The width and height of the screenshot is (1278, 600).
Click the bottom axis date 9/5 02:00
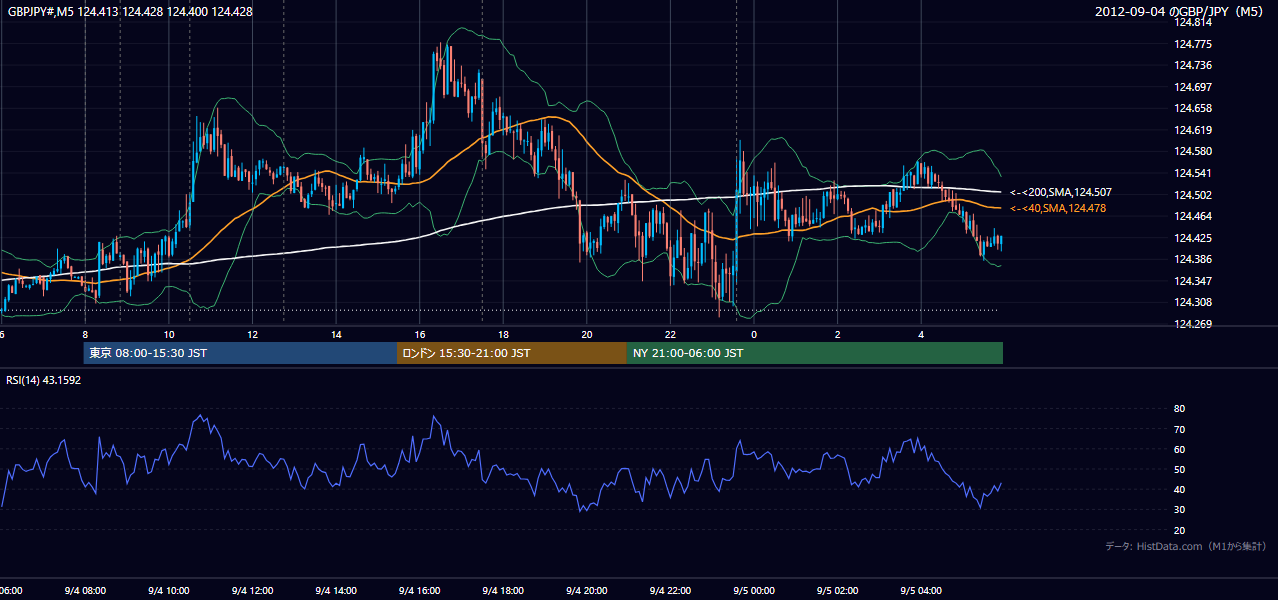coord(837,591)
